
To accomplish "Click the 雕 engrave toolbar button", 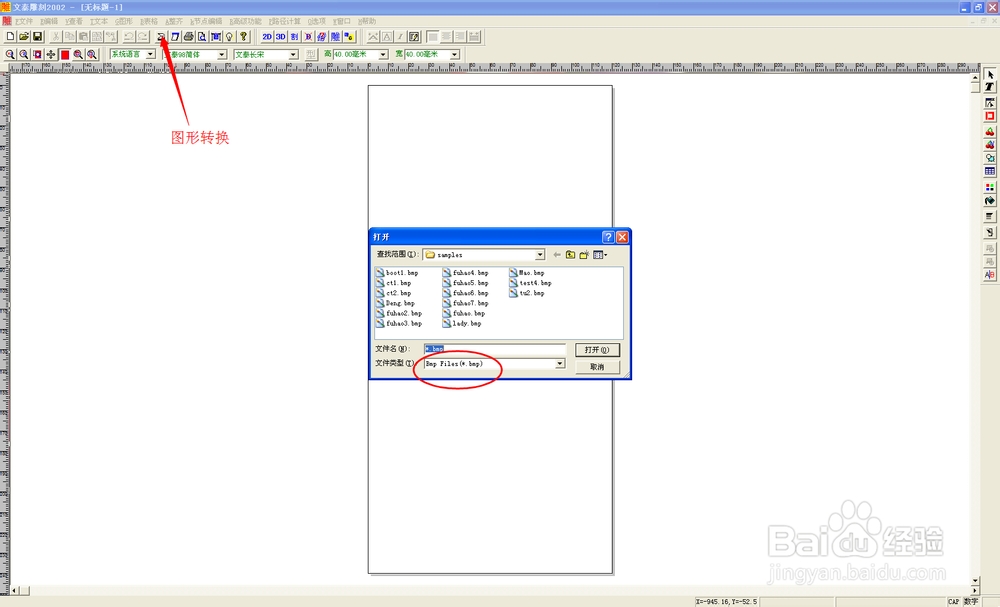I will click(335, 37).
